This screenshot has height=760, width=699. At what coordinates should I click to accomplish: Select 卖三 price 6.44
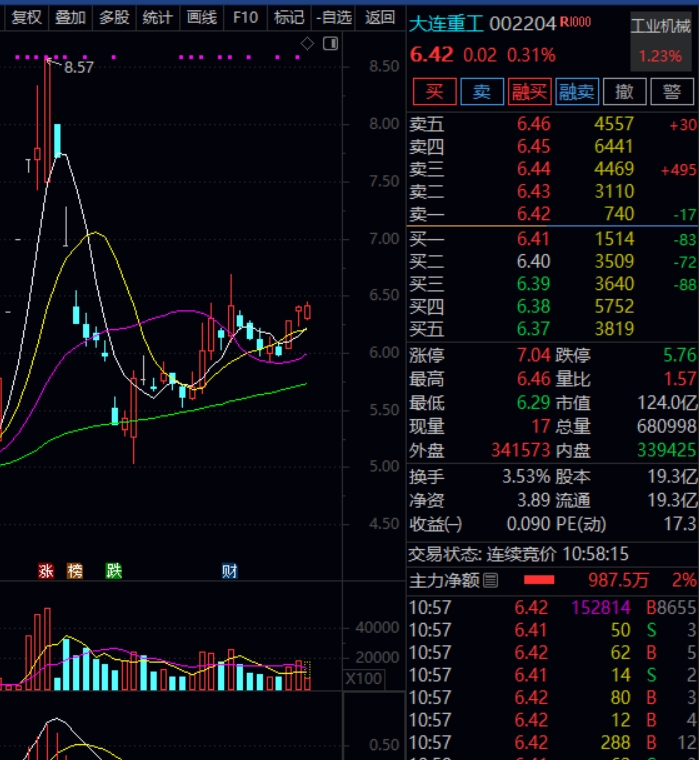pyautogui.click(x=533, y=169)
